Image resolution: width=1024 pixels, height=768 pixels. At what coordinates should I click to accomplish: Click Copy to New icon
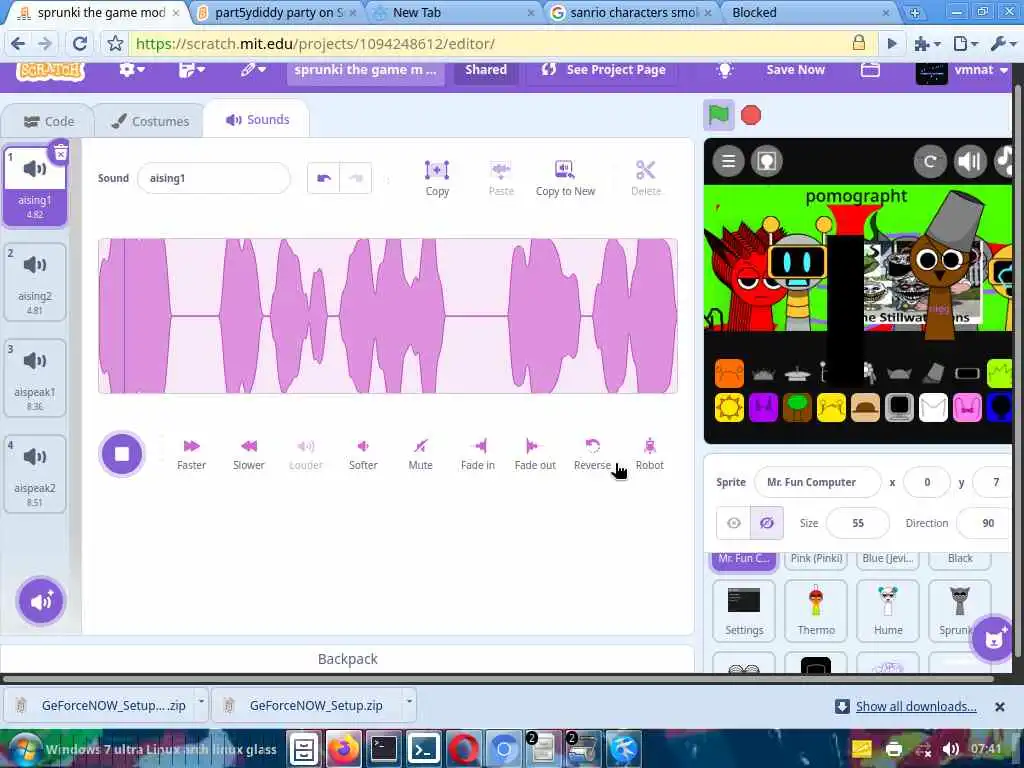tap(566, 178)
